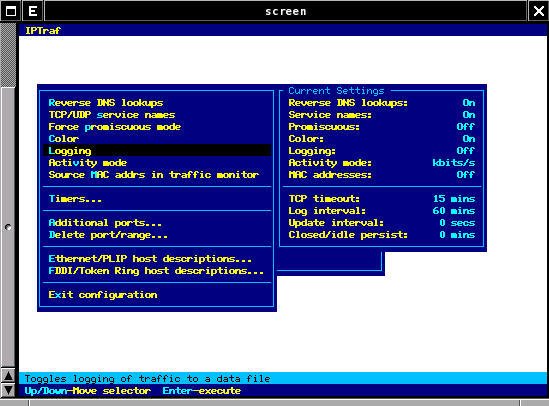Close the screen window with X icon
Image resolution: width=549 pixels, height=406 pixels.
click(x=538, y=11)
